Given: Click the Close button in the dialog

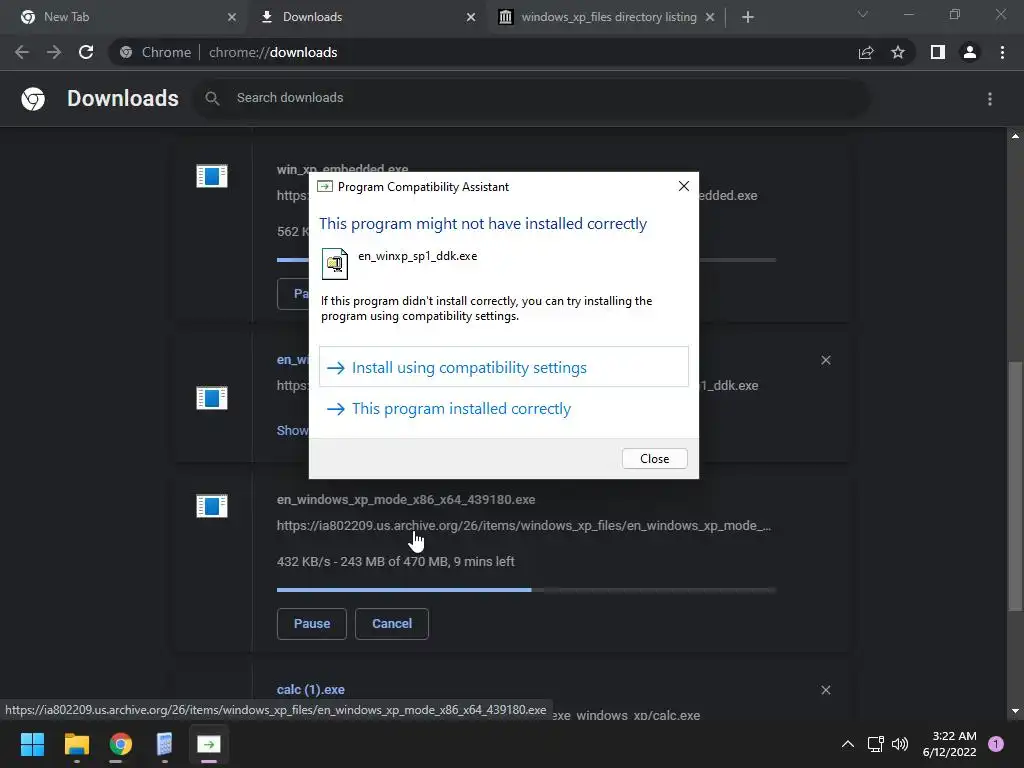Looking at the screenshot, I should pos(654,458).
